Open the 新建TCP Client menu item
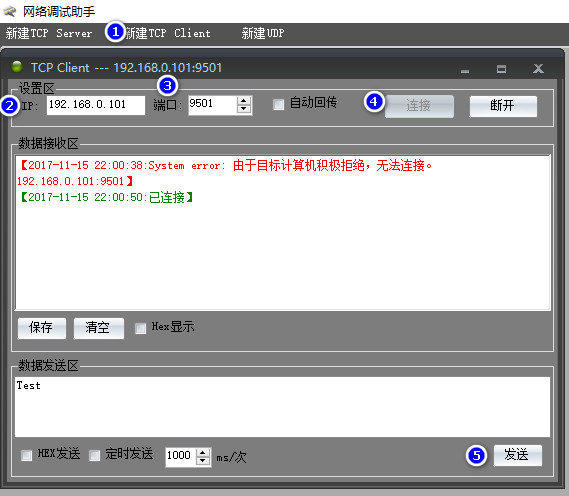This screenshot has height=496, width=569. [168, 33]
